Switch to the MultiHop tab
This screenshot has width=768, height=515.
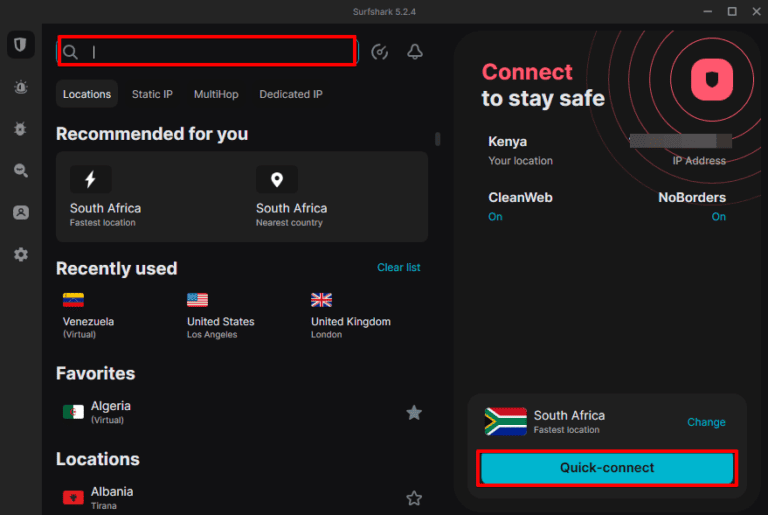tap(216, 94)
